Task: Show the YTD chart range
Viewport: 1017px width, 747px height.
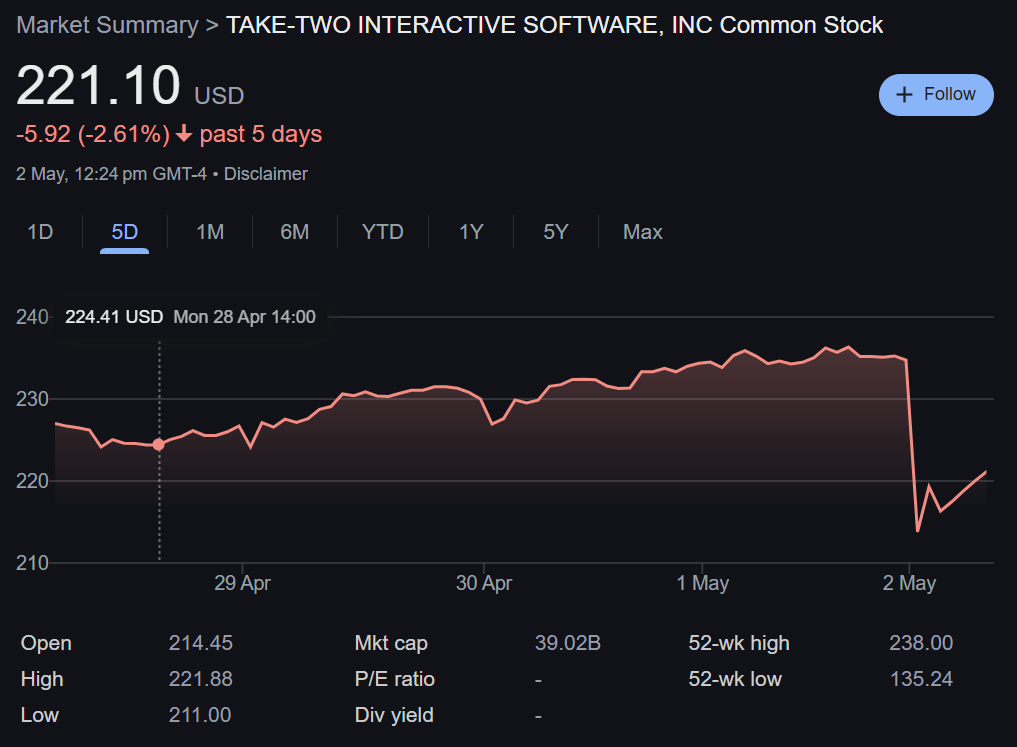Action: (x=382, y=232)
